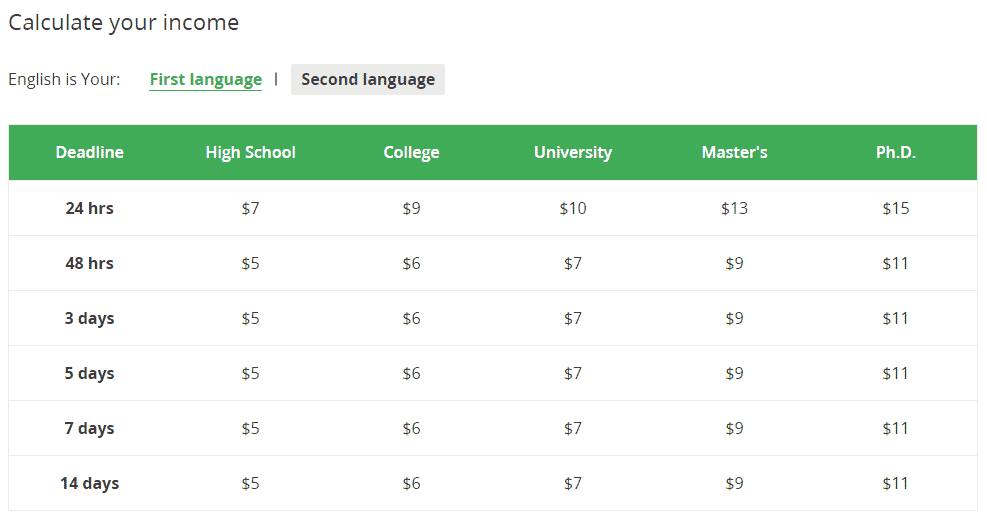The image size is (987, 522).
Task: Select the 24 hrs deadline row label
Action: click(89, 208)
